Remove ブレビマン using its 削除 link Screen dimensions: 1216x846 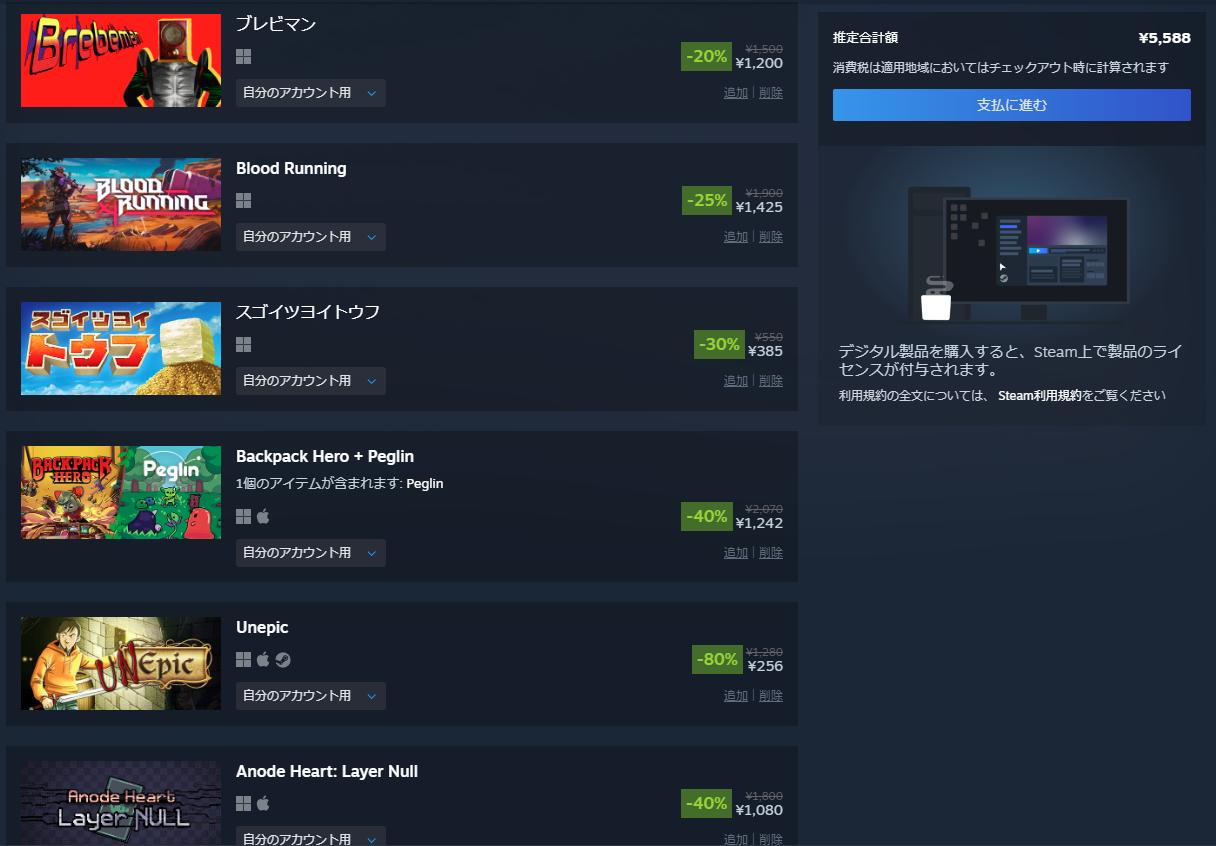coord(771,93)
